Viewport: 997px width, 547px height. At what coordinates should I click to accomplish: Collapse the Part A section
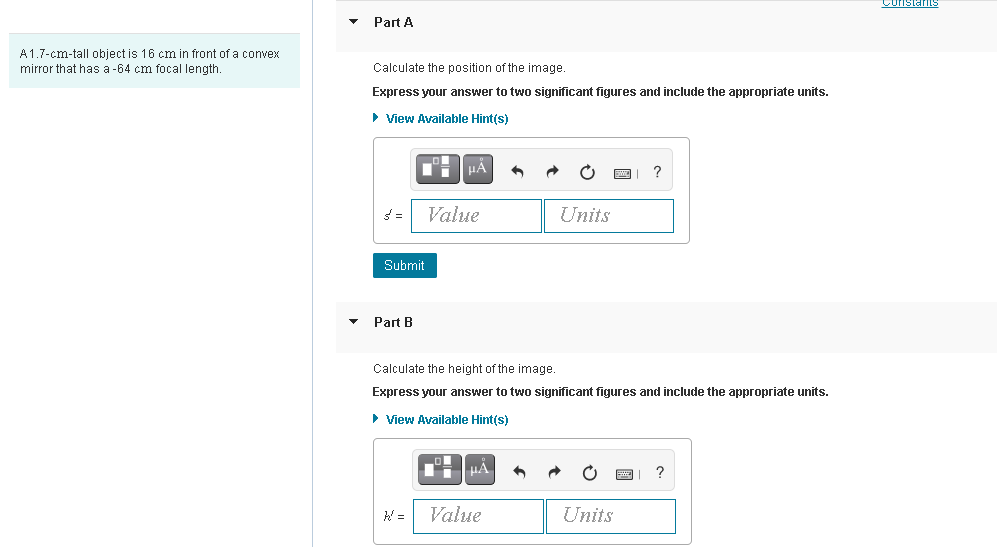click(x=354, y=22)
